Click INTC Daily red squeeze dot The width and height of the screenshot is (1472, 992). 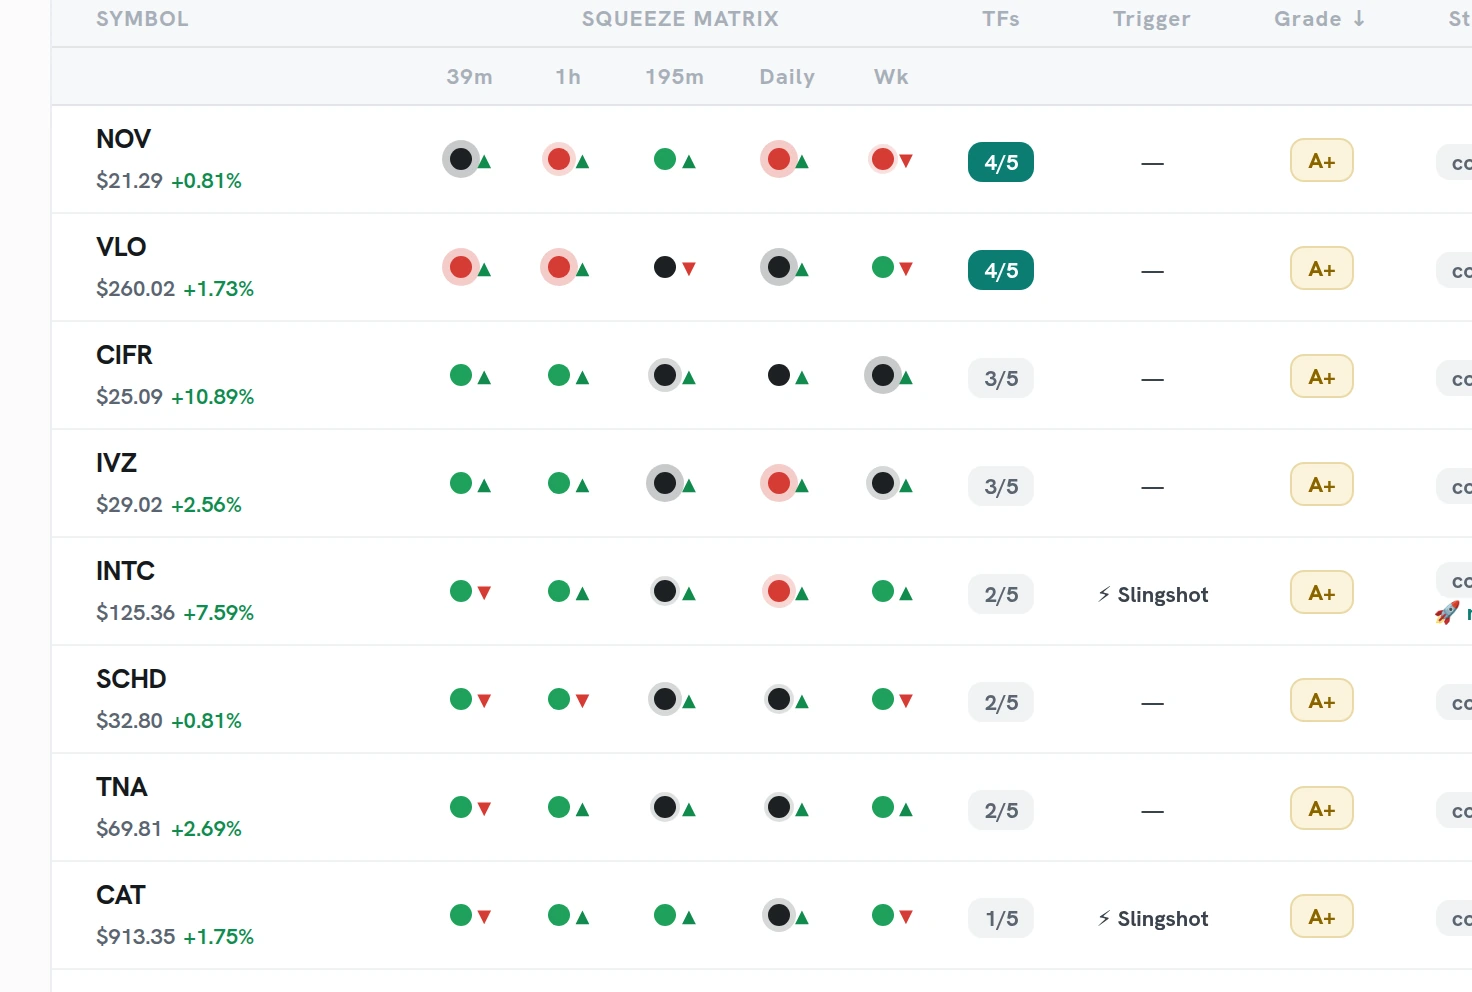(779, 591)
